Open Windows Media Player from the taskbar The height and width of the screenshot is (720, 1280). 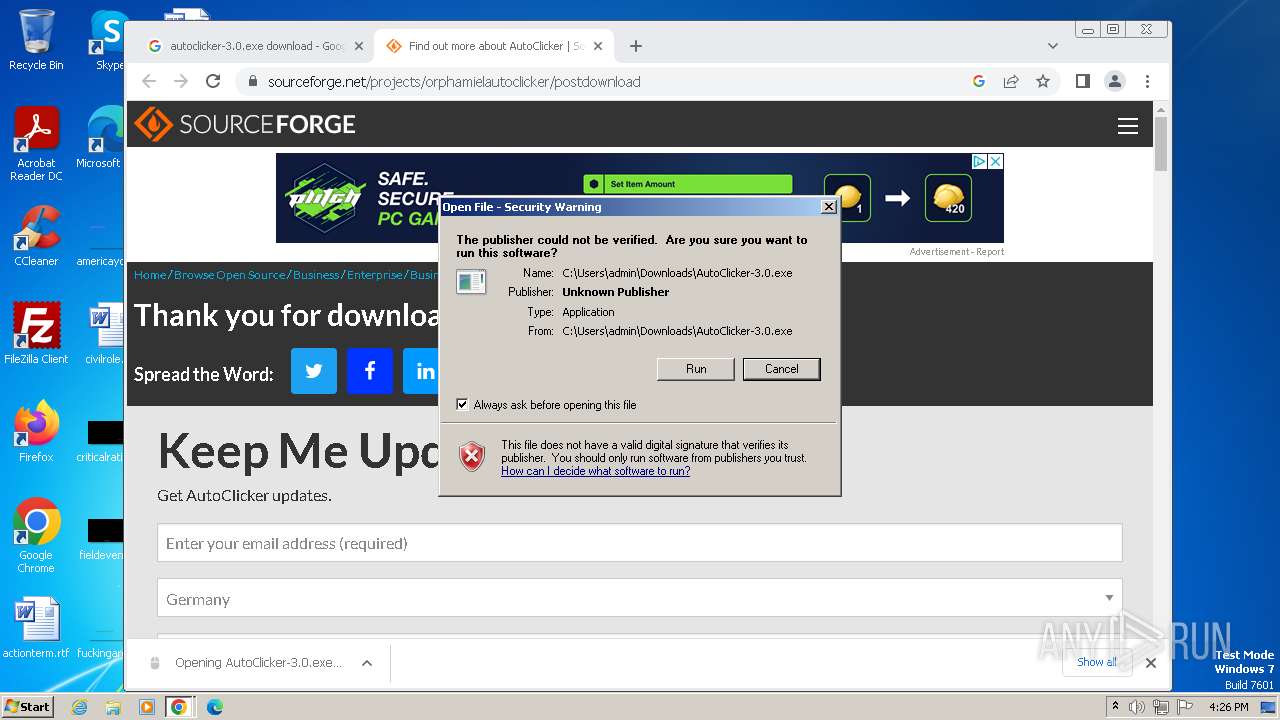146,707
